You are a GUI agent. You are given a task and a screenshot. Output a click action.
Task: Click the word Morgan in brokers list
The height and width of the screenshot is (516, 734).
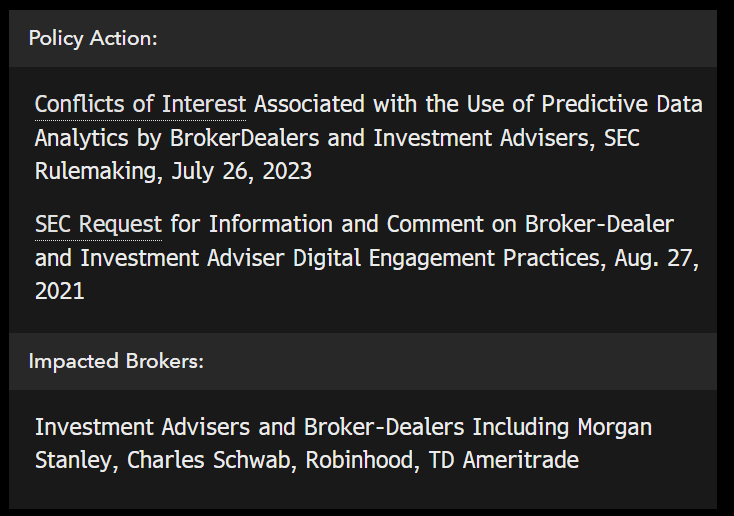click(614, 427)
